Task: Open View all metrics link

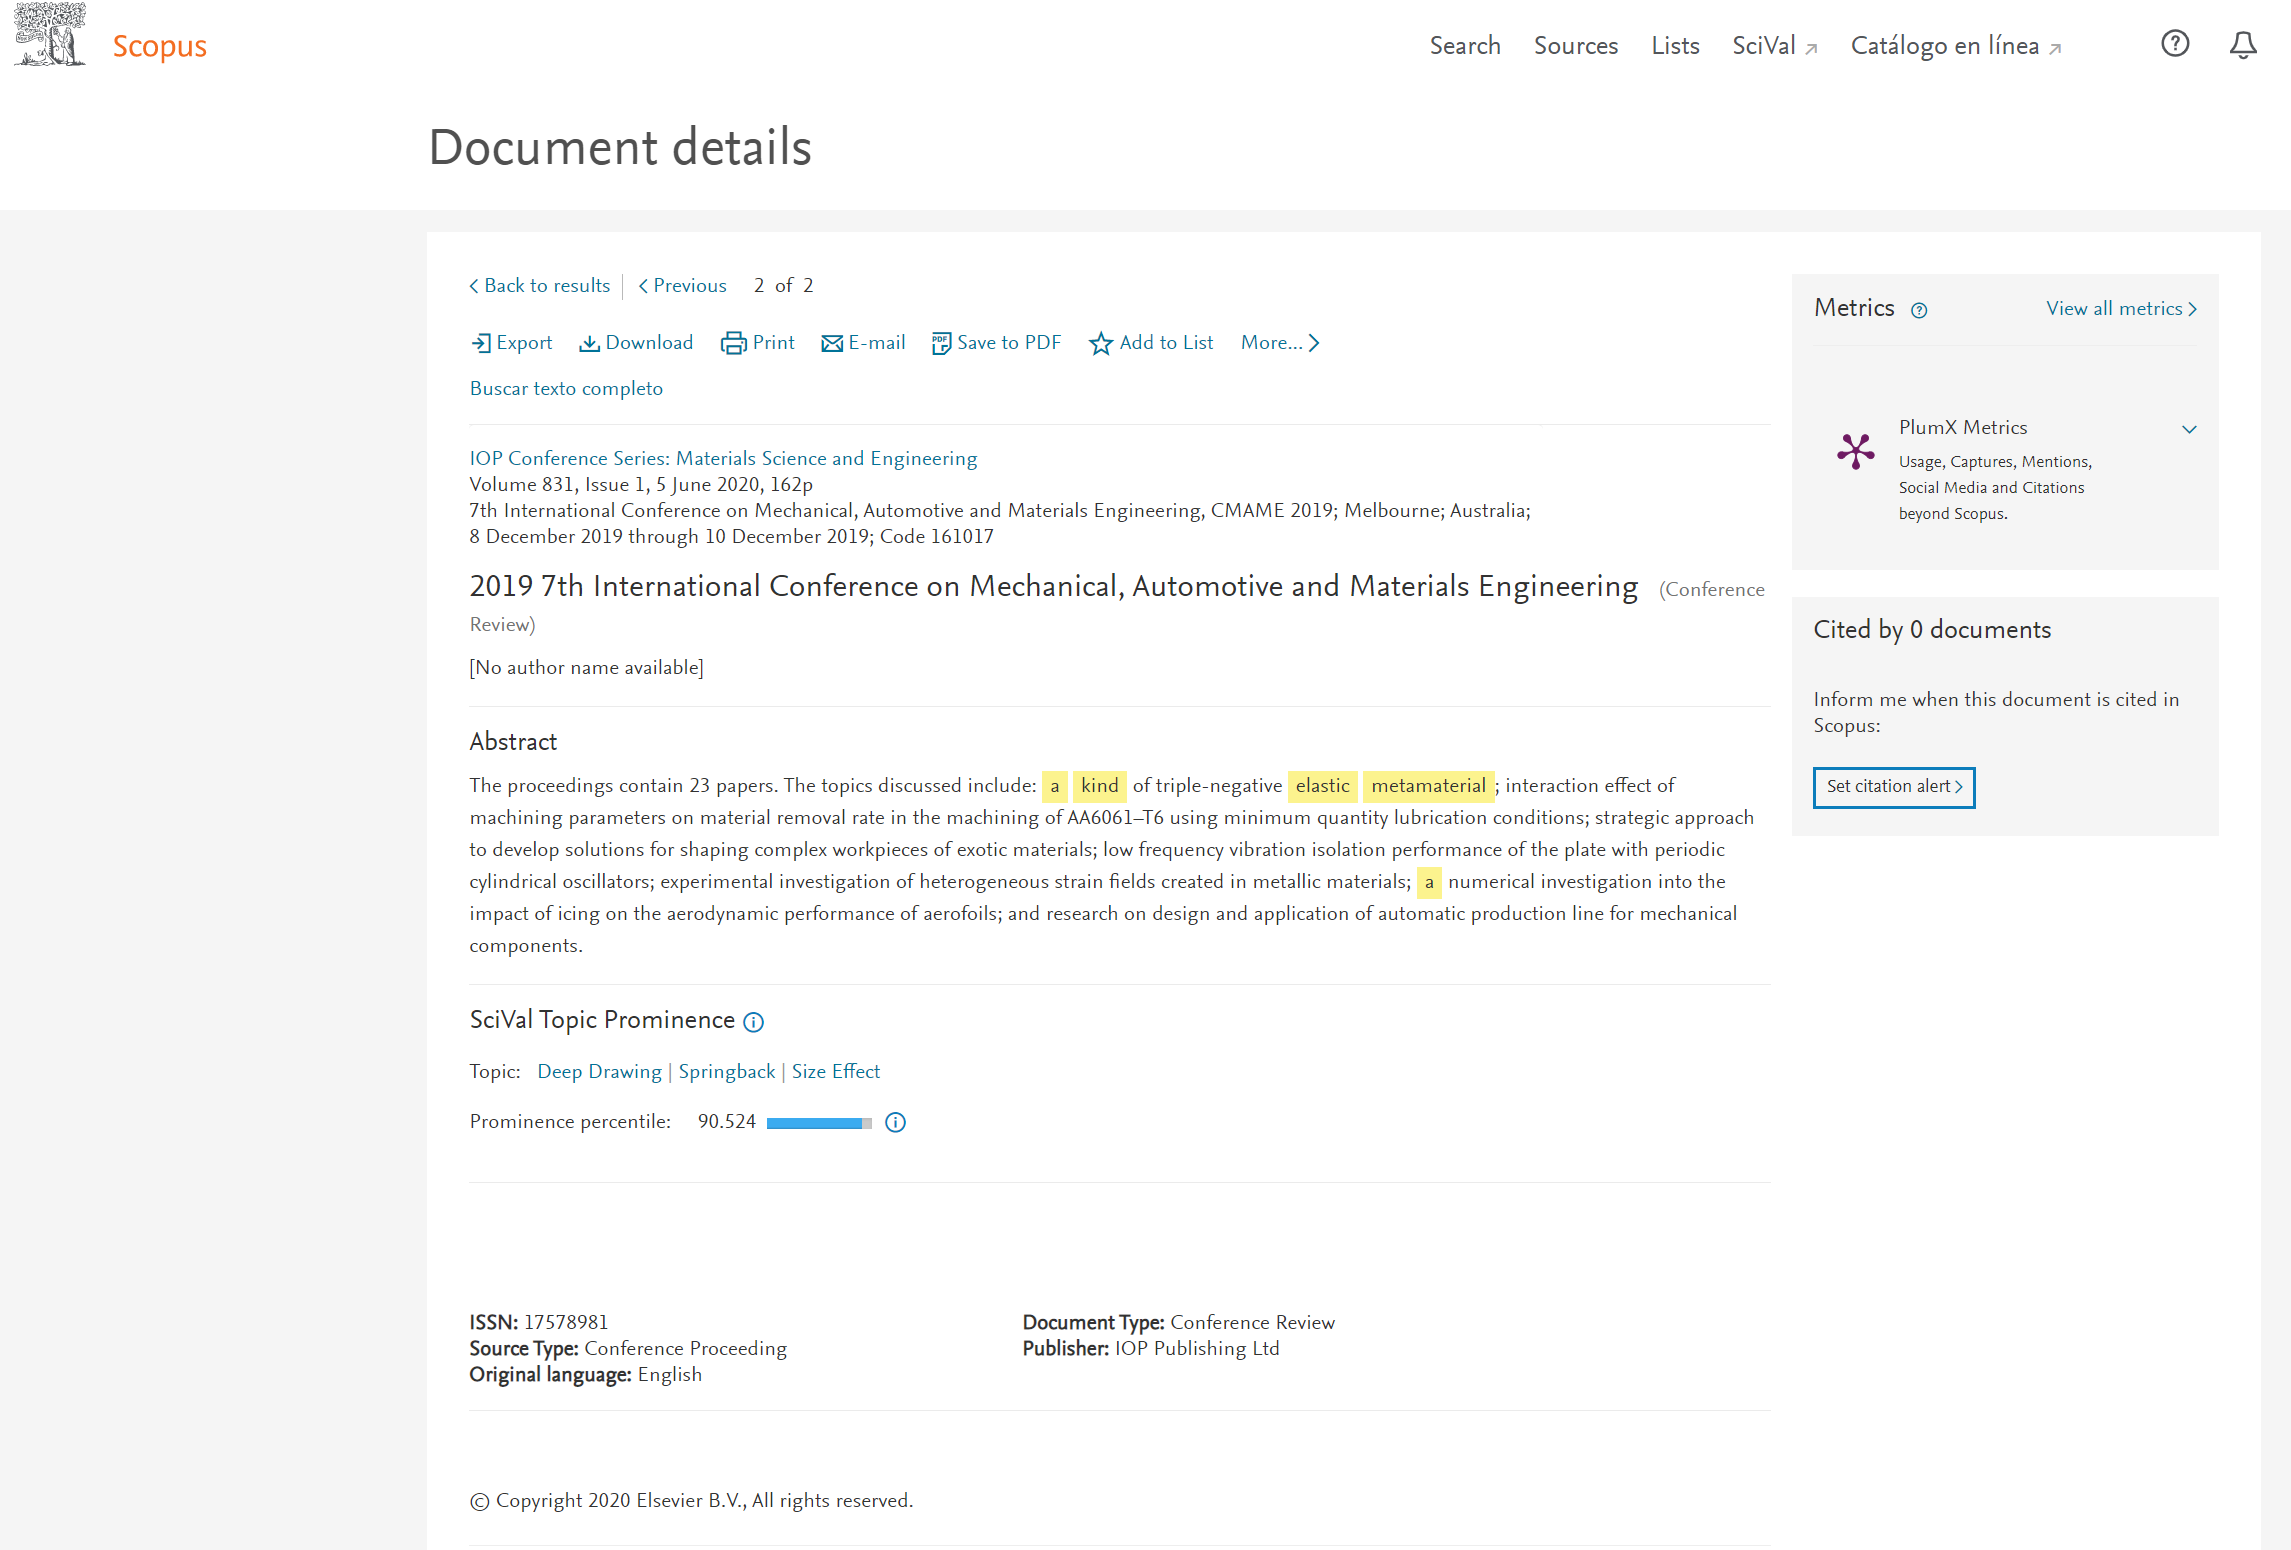Action: pos(2121,308)
